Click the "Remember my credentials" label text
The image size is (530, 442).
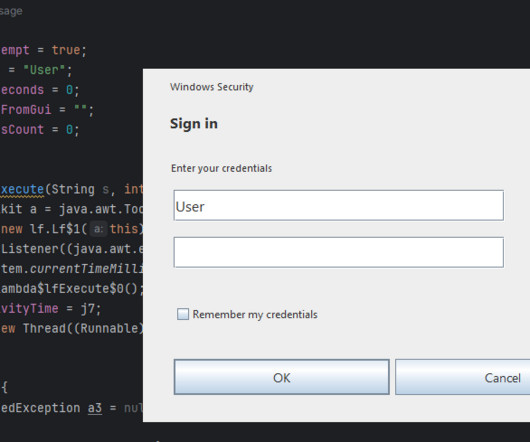[x=255, y=315]
